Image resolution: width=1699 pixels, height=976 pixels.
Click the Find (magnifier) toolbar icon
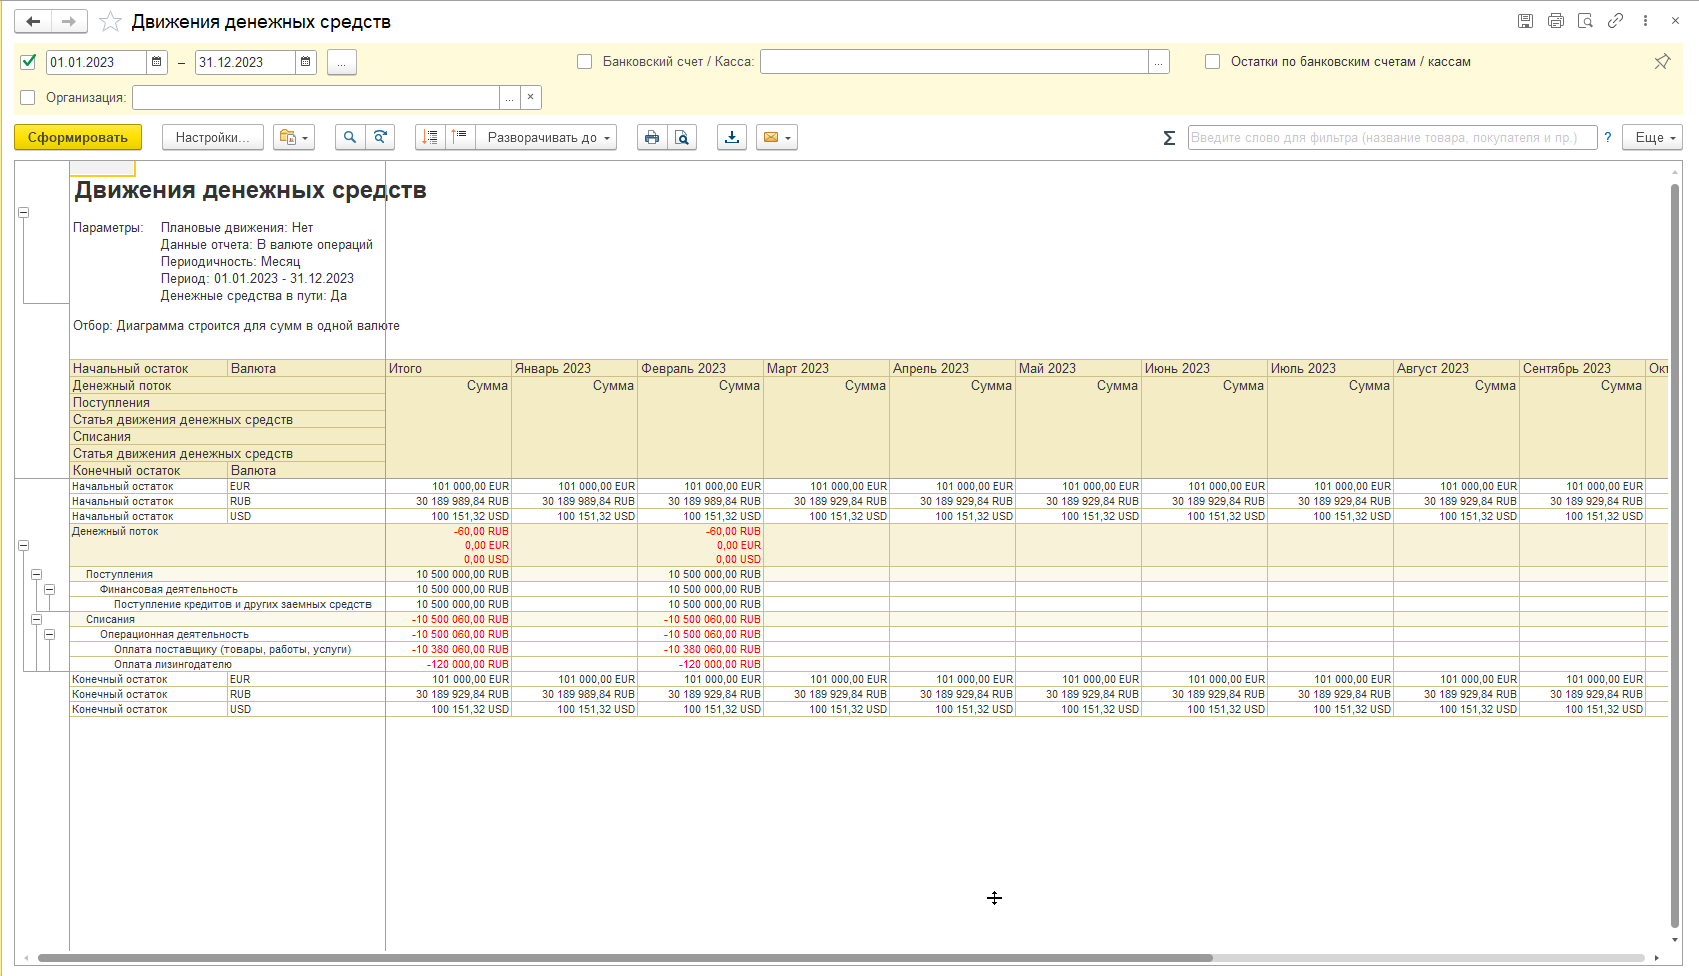[350, 138]
